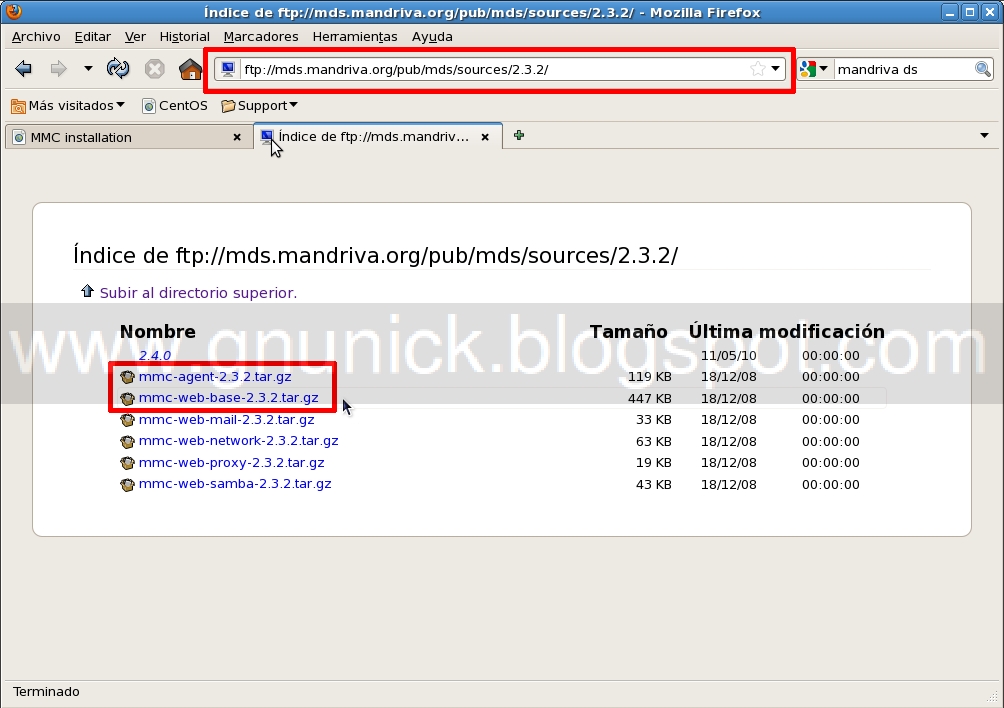Open the address bar history dropdown

tap(775, 69)
